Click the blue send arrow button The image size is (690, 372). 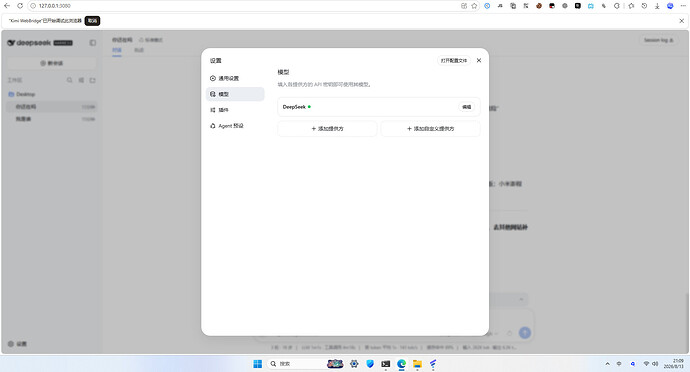coord(525,333)
